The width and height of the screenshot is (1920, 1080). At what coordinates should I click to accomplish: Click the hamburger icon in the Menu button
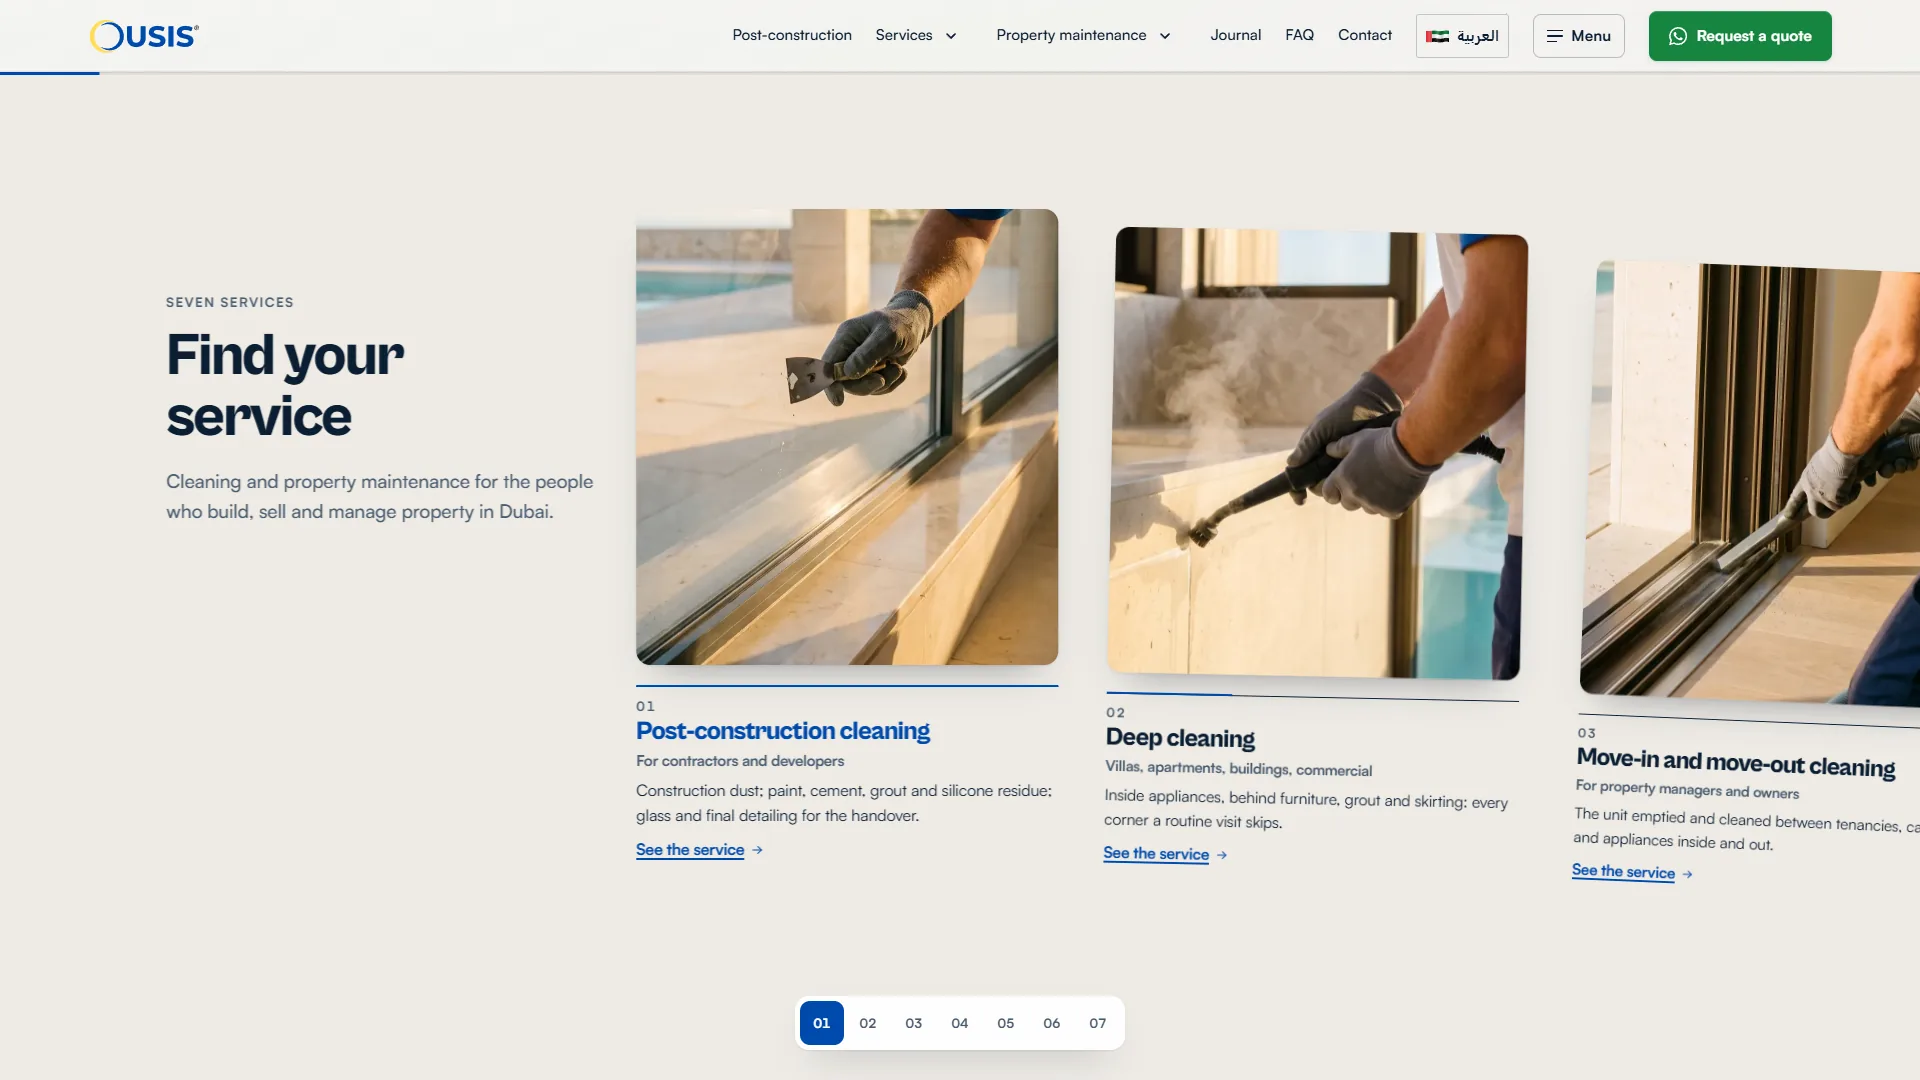click(x=1554, y=36)
